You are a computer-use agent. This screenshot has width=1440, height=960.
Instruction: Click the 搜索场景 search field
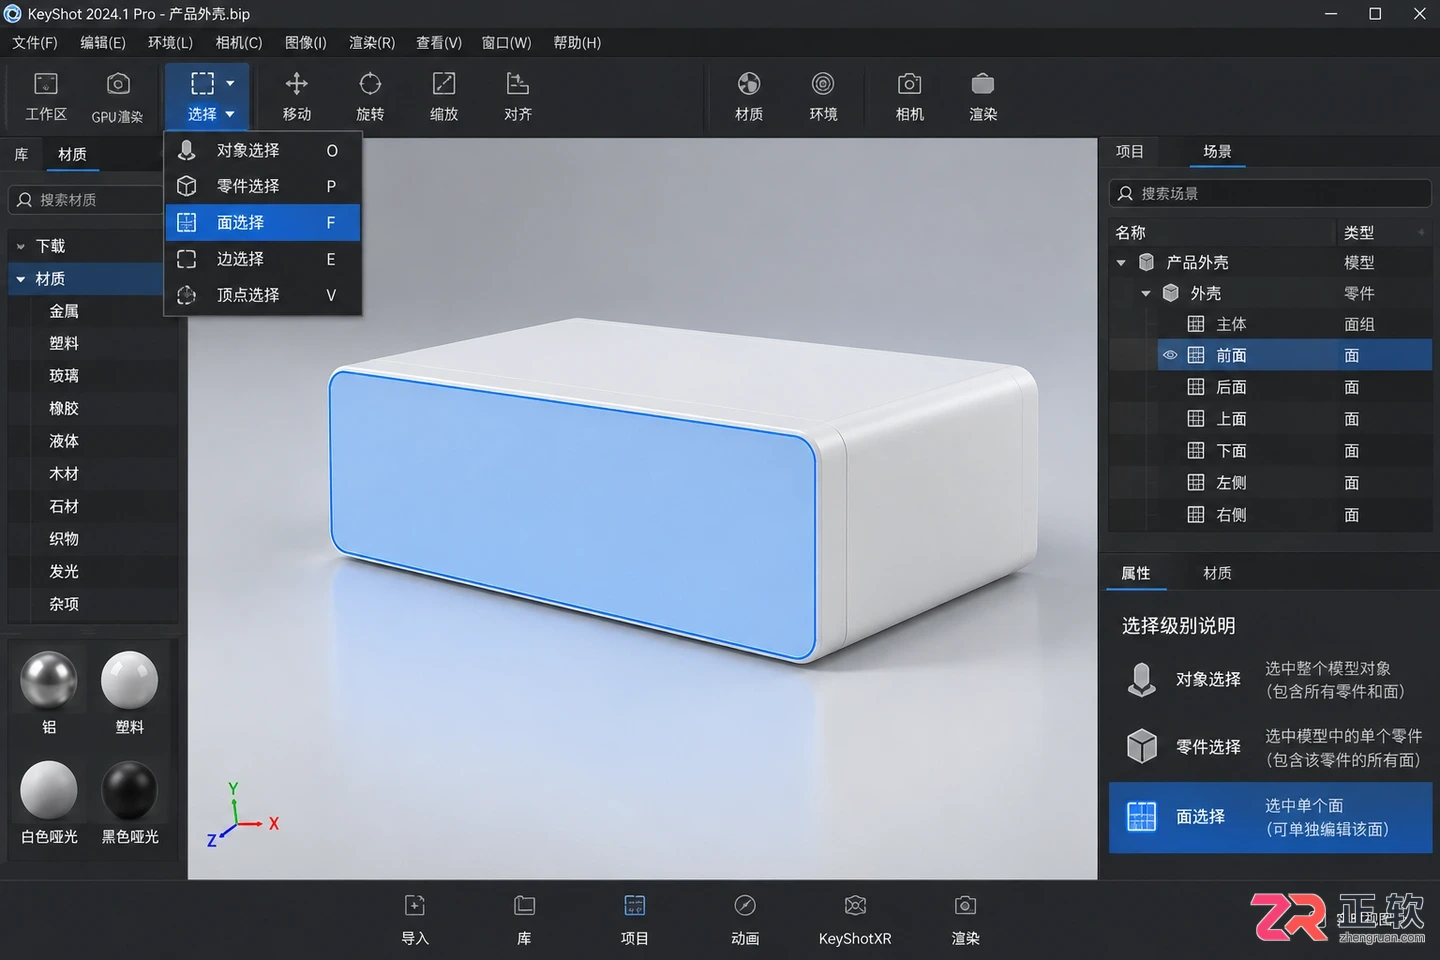tap(1270, 193)
